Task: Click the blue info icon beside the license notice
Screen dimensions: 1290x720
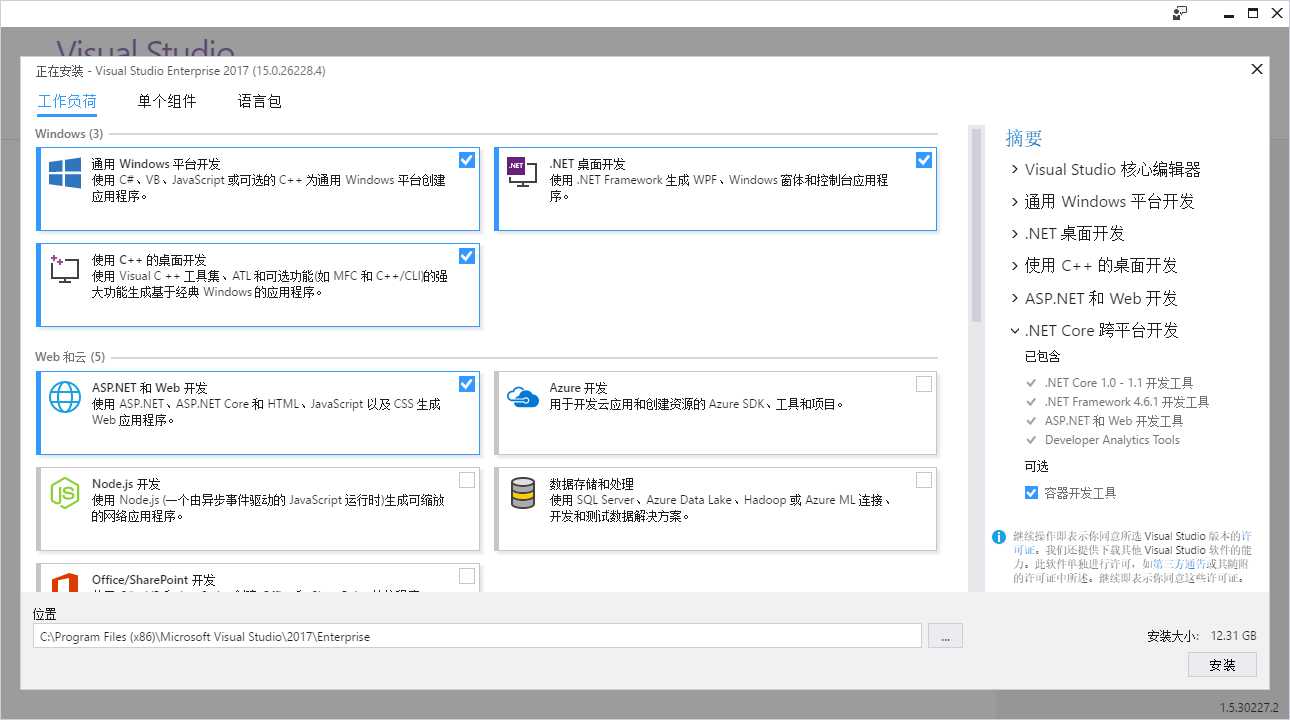Action: tap(998, 537)
